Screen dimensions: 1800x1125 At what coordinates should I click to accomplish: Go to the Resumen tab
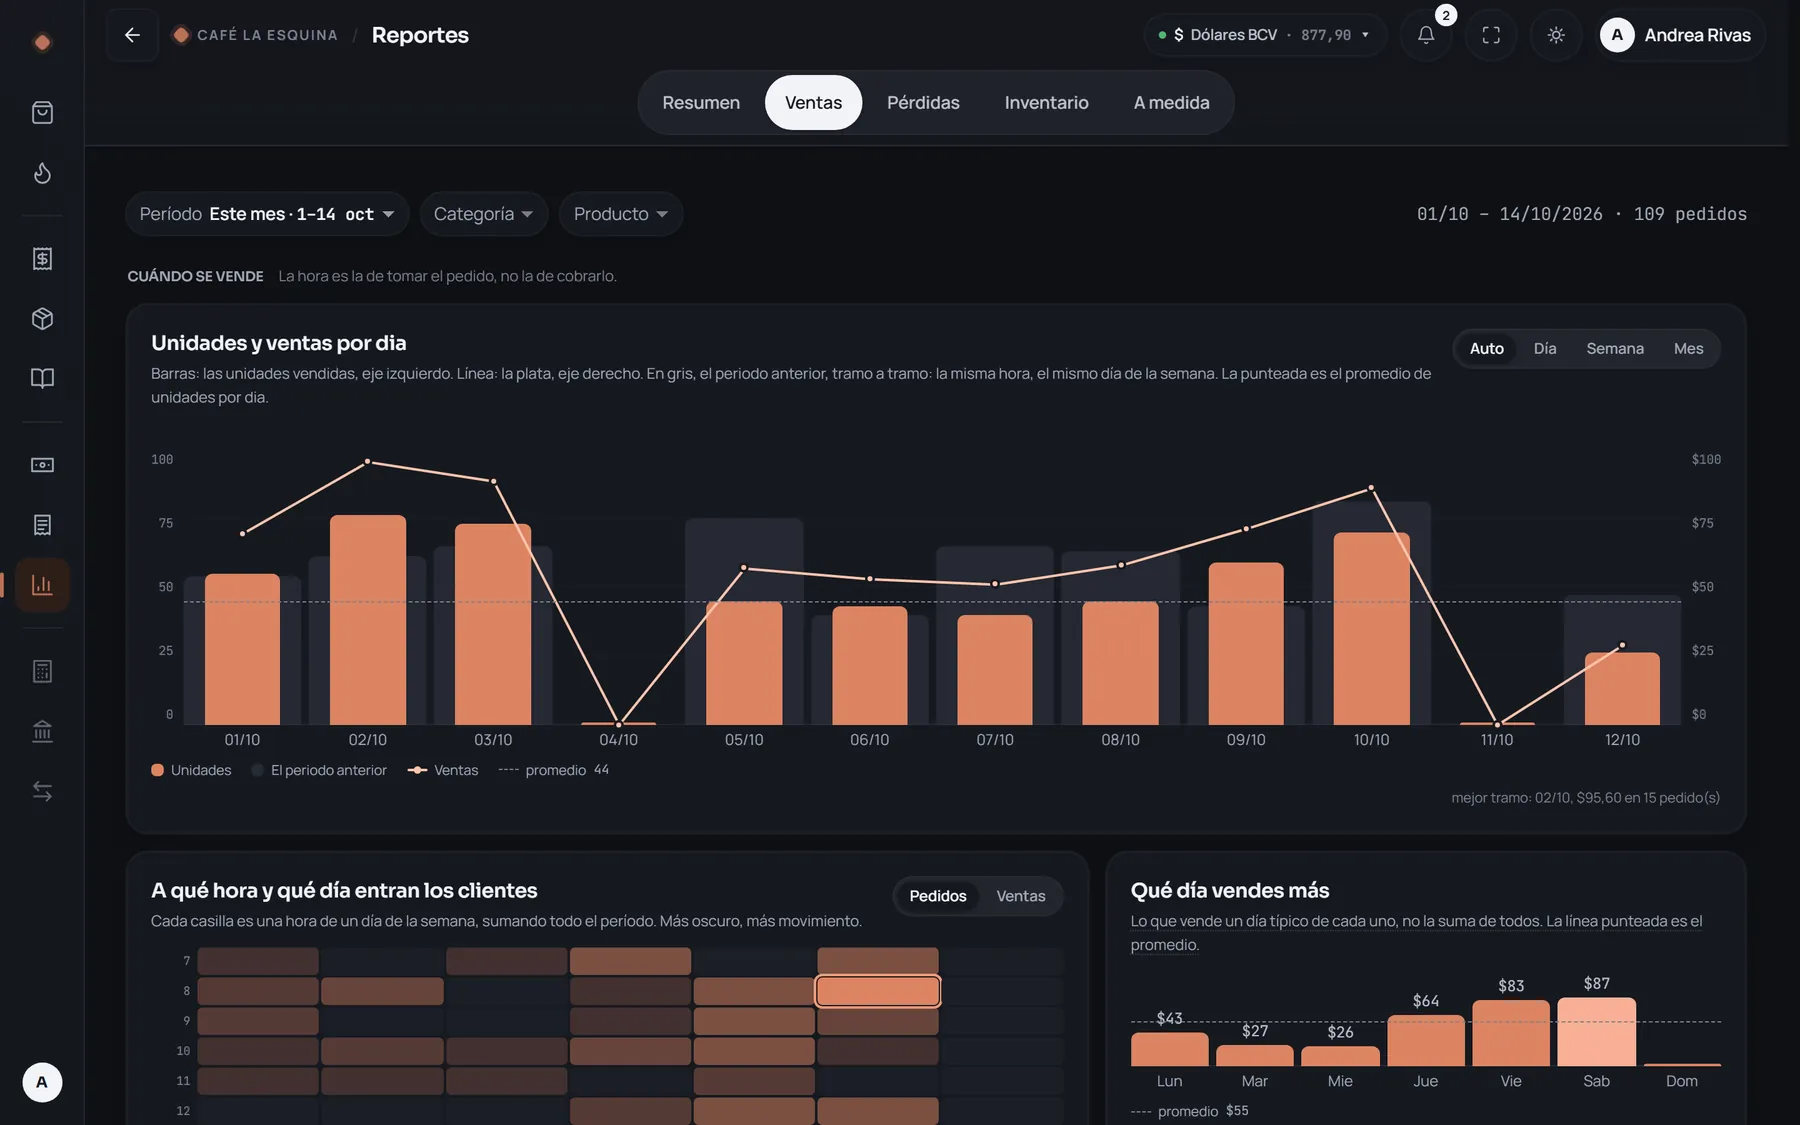tap(701, 103)
